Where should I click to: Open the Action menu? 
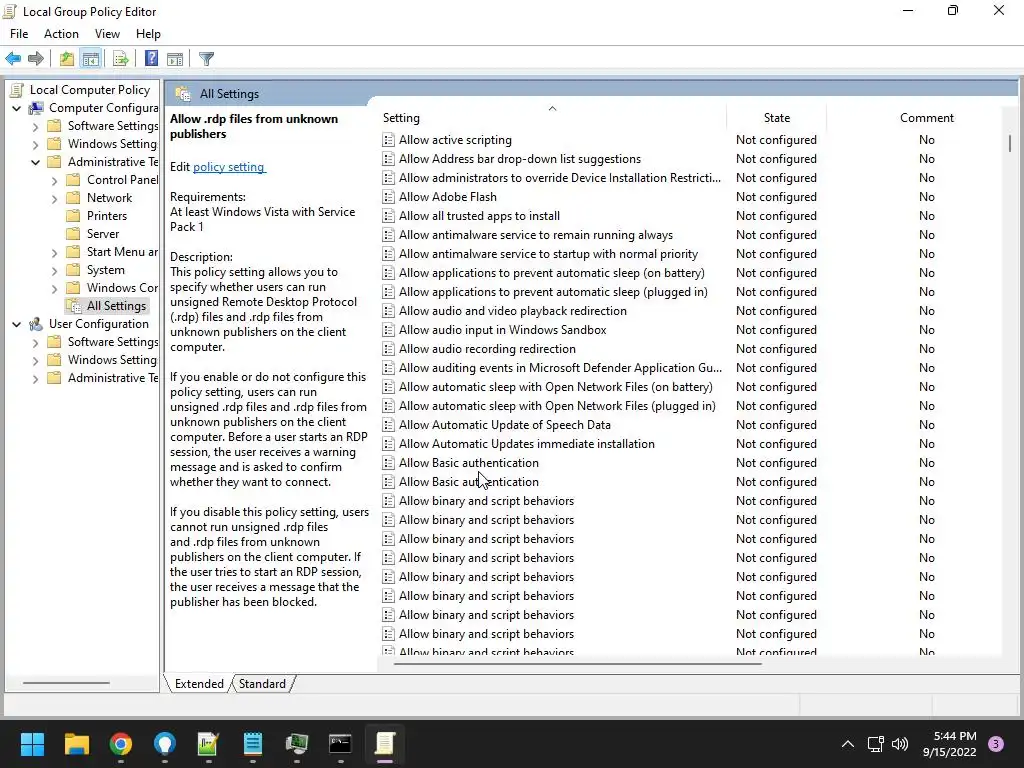pyautogui.click(x=61, y=34)
